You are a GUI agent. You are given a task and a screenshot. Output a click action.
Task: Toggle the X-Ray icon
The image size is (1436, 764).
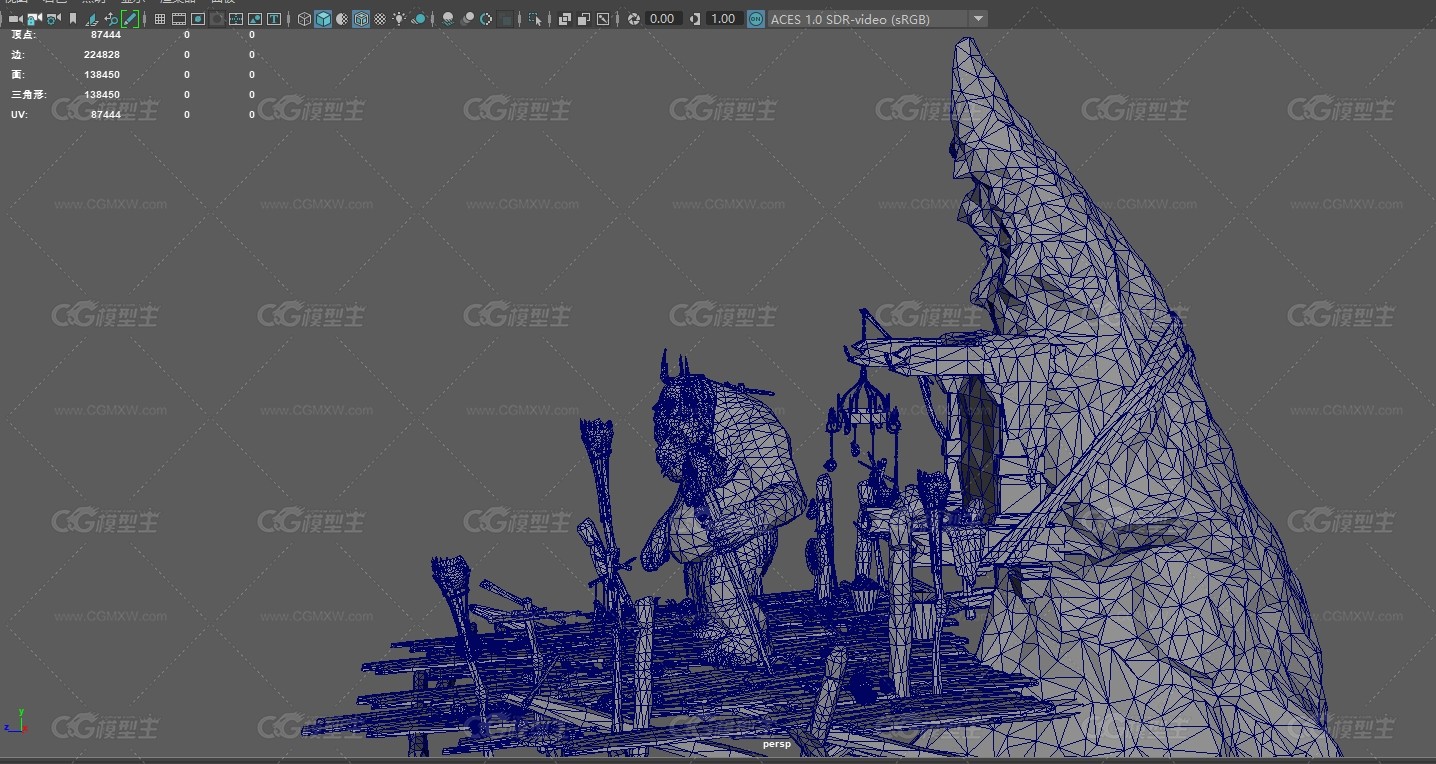coord(564,19)
